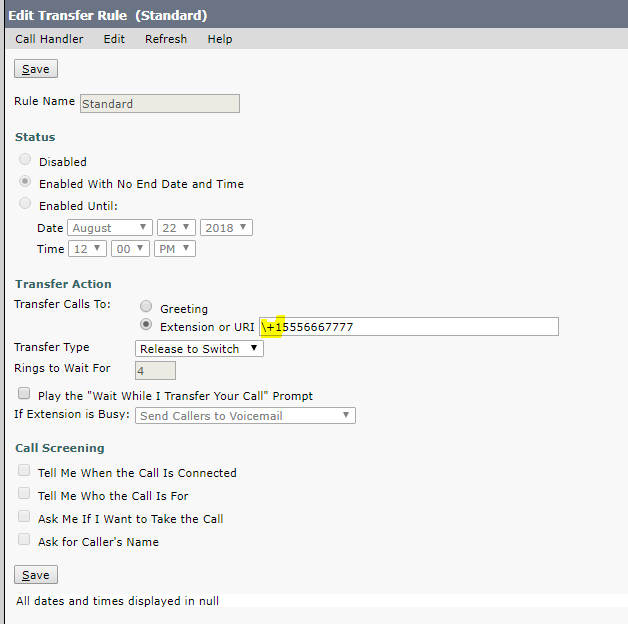Open the Help menu
This screenshot has width=628, height=624.
[220, 39]
